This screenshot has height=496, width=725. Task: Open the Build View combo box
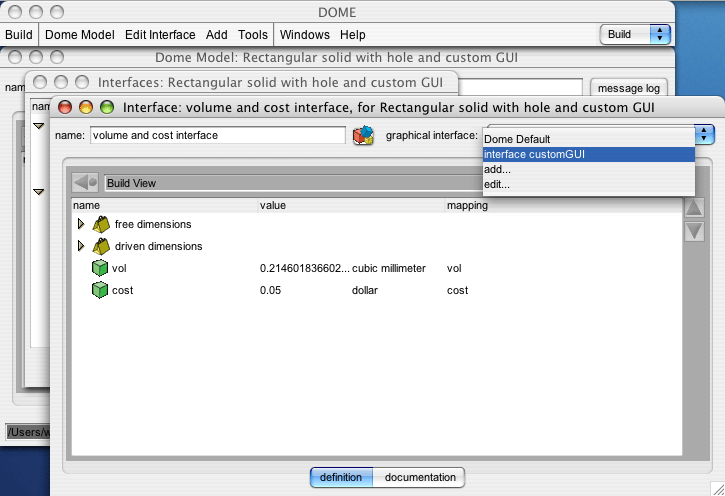[294, 183]
